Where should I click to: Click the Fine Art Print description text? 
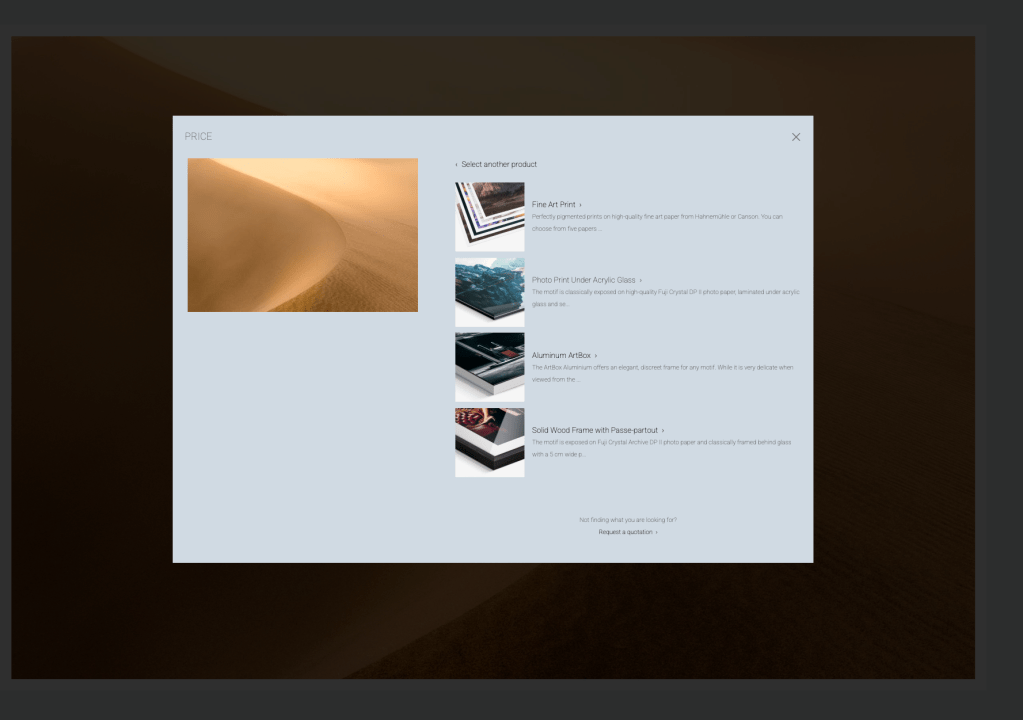pos(656,222)
